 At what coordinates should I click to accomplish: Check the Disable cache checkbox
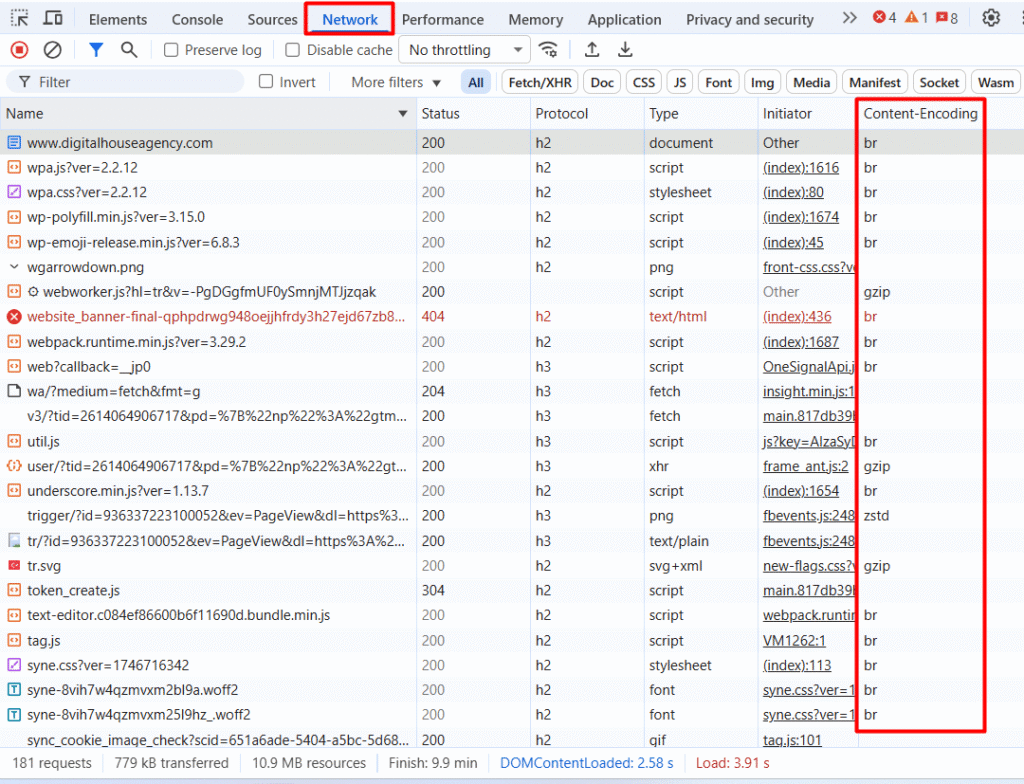(293, 50)
